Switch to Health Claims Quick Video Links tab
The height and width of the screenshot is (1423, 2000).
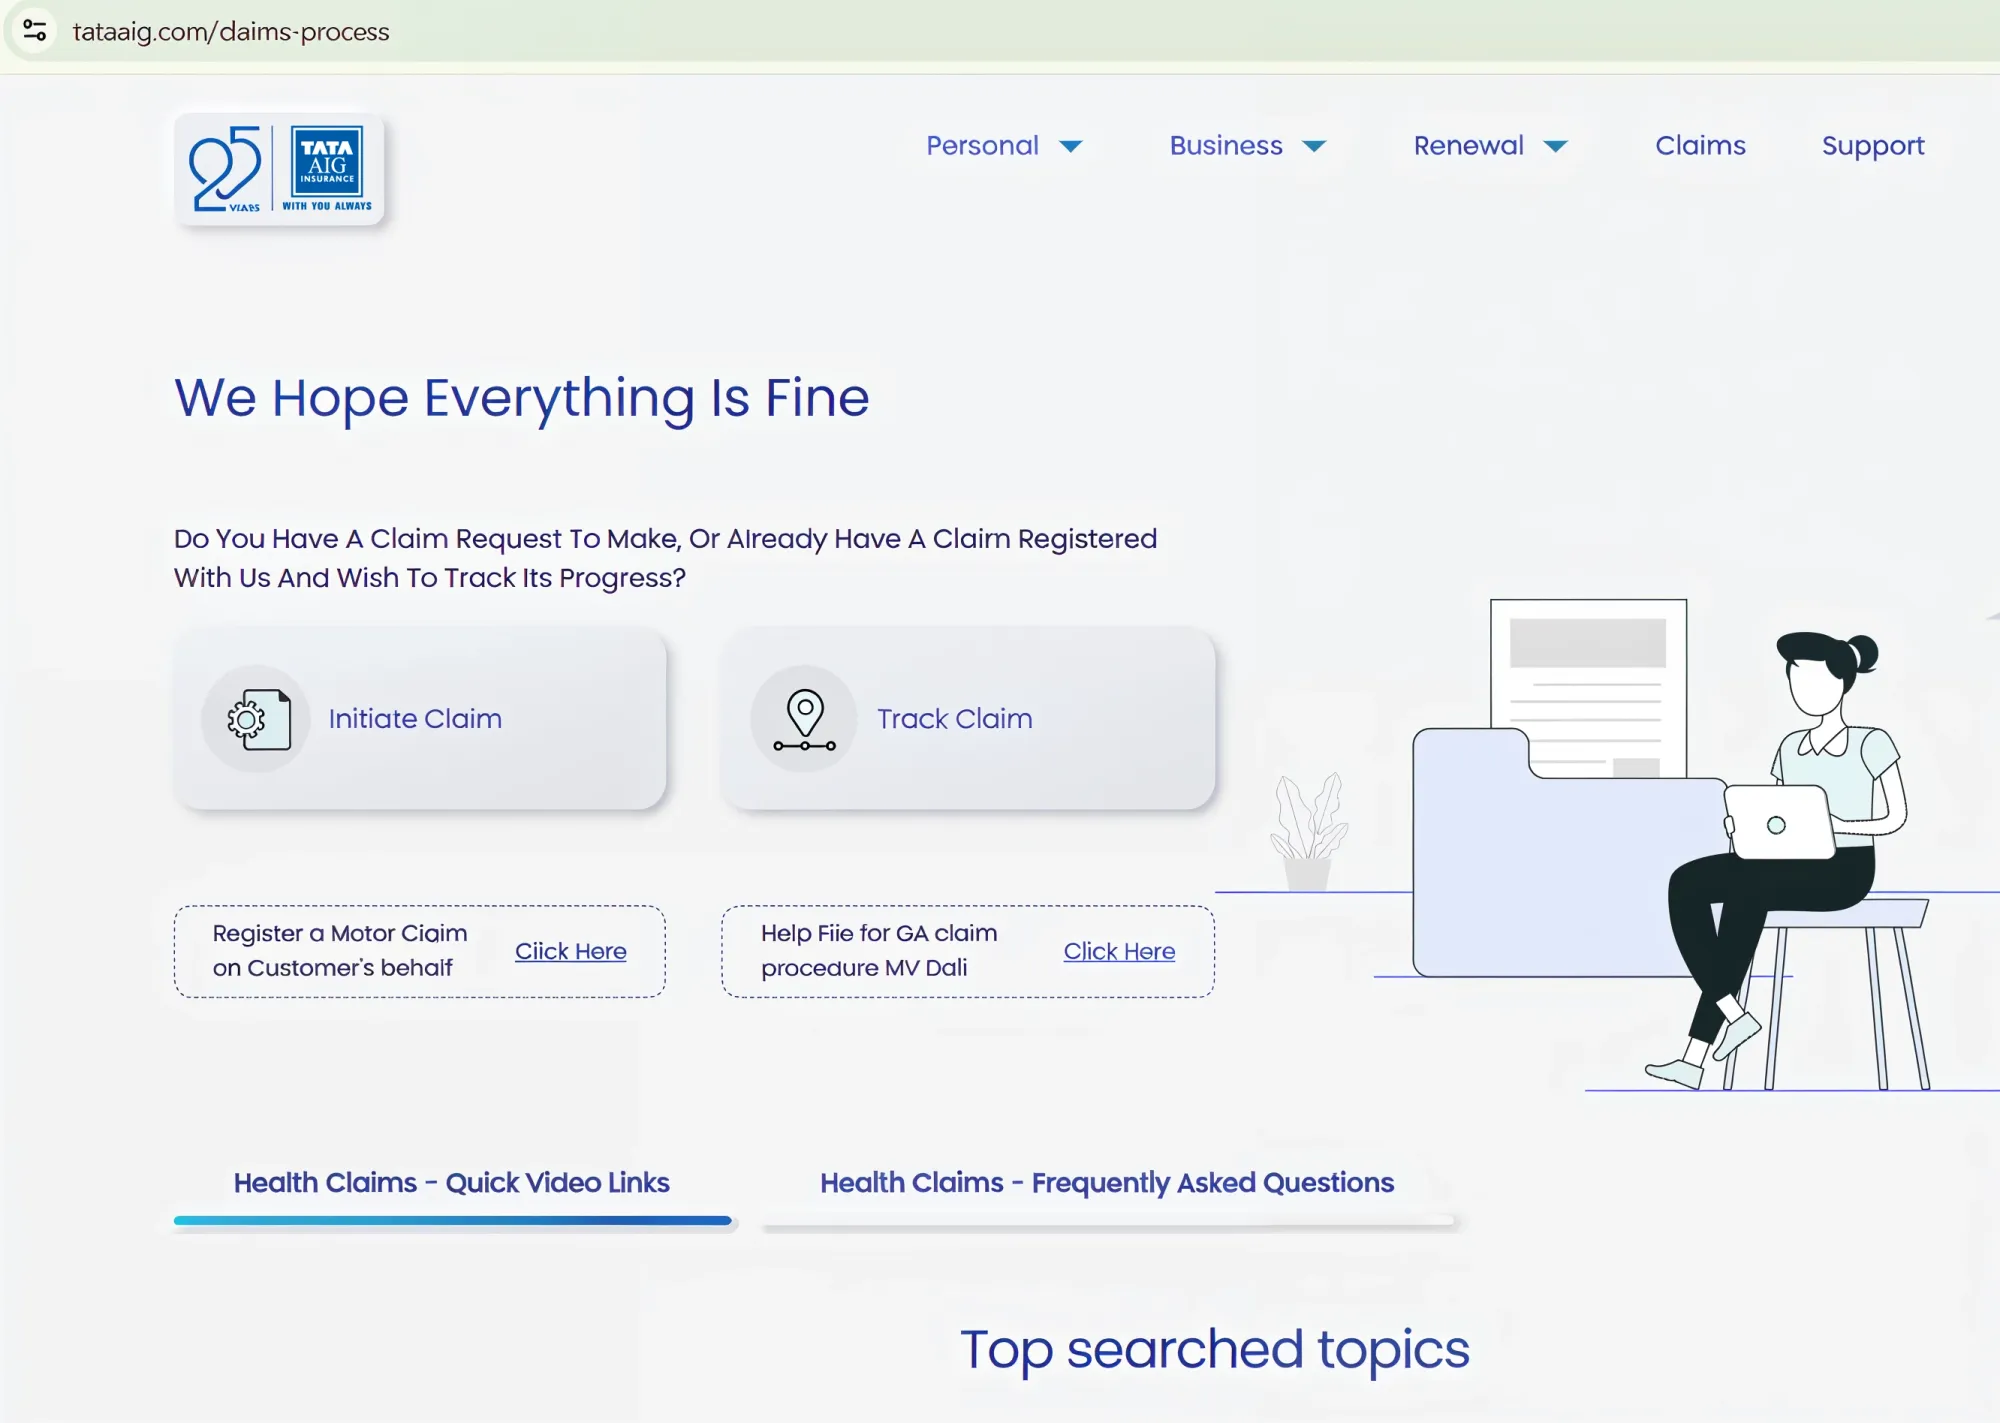(452, 1183)
